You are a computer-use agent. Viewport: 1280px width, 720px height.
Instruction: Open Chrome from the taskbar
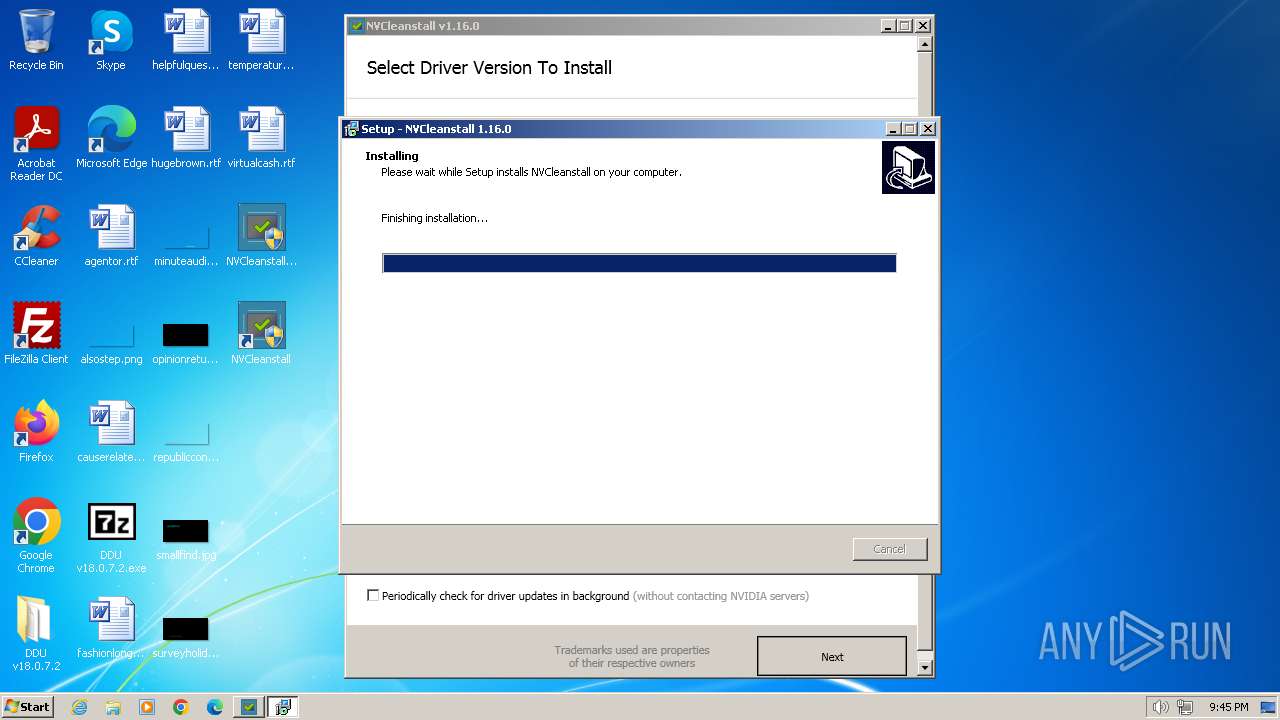coord(181,707)
